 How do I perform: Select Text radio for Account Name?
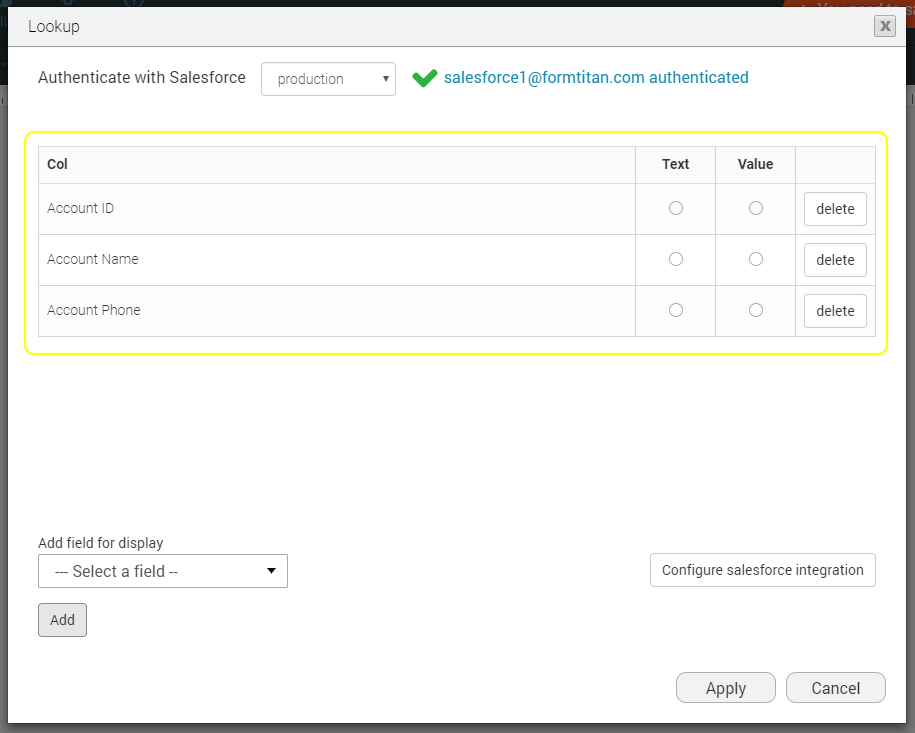click(676, 259)
